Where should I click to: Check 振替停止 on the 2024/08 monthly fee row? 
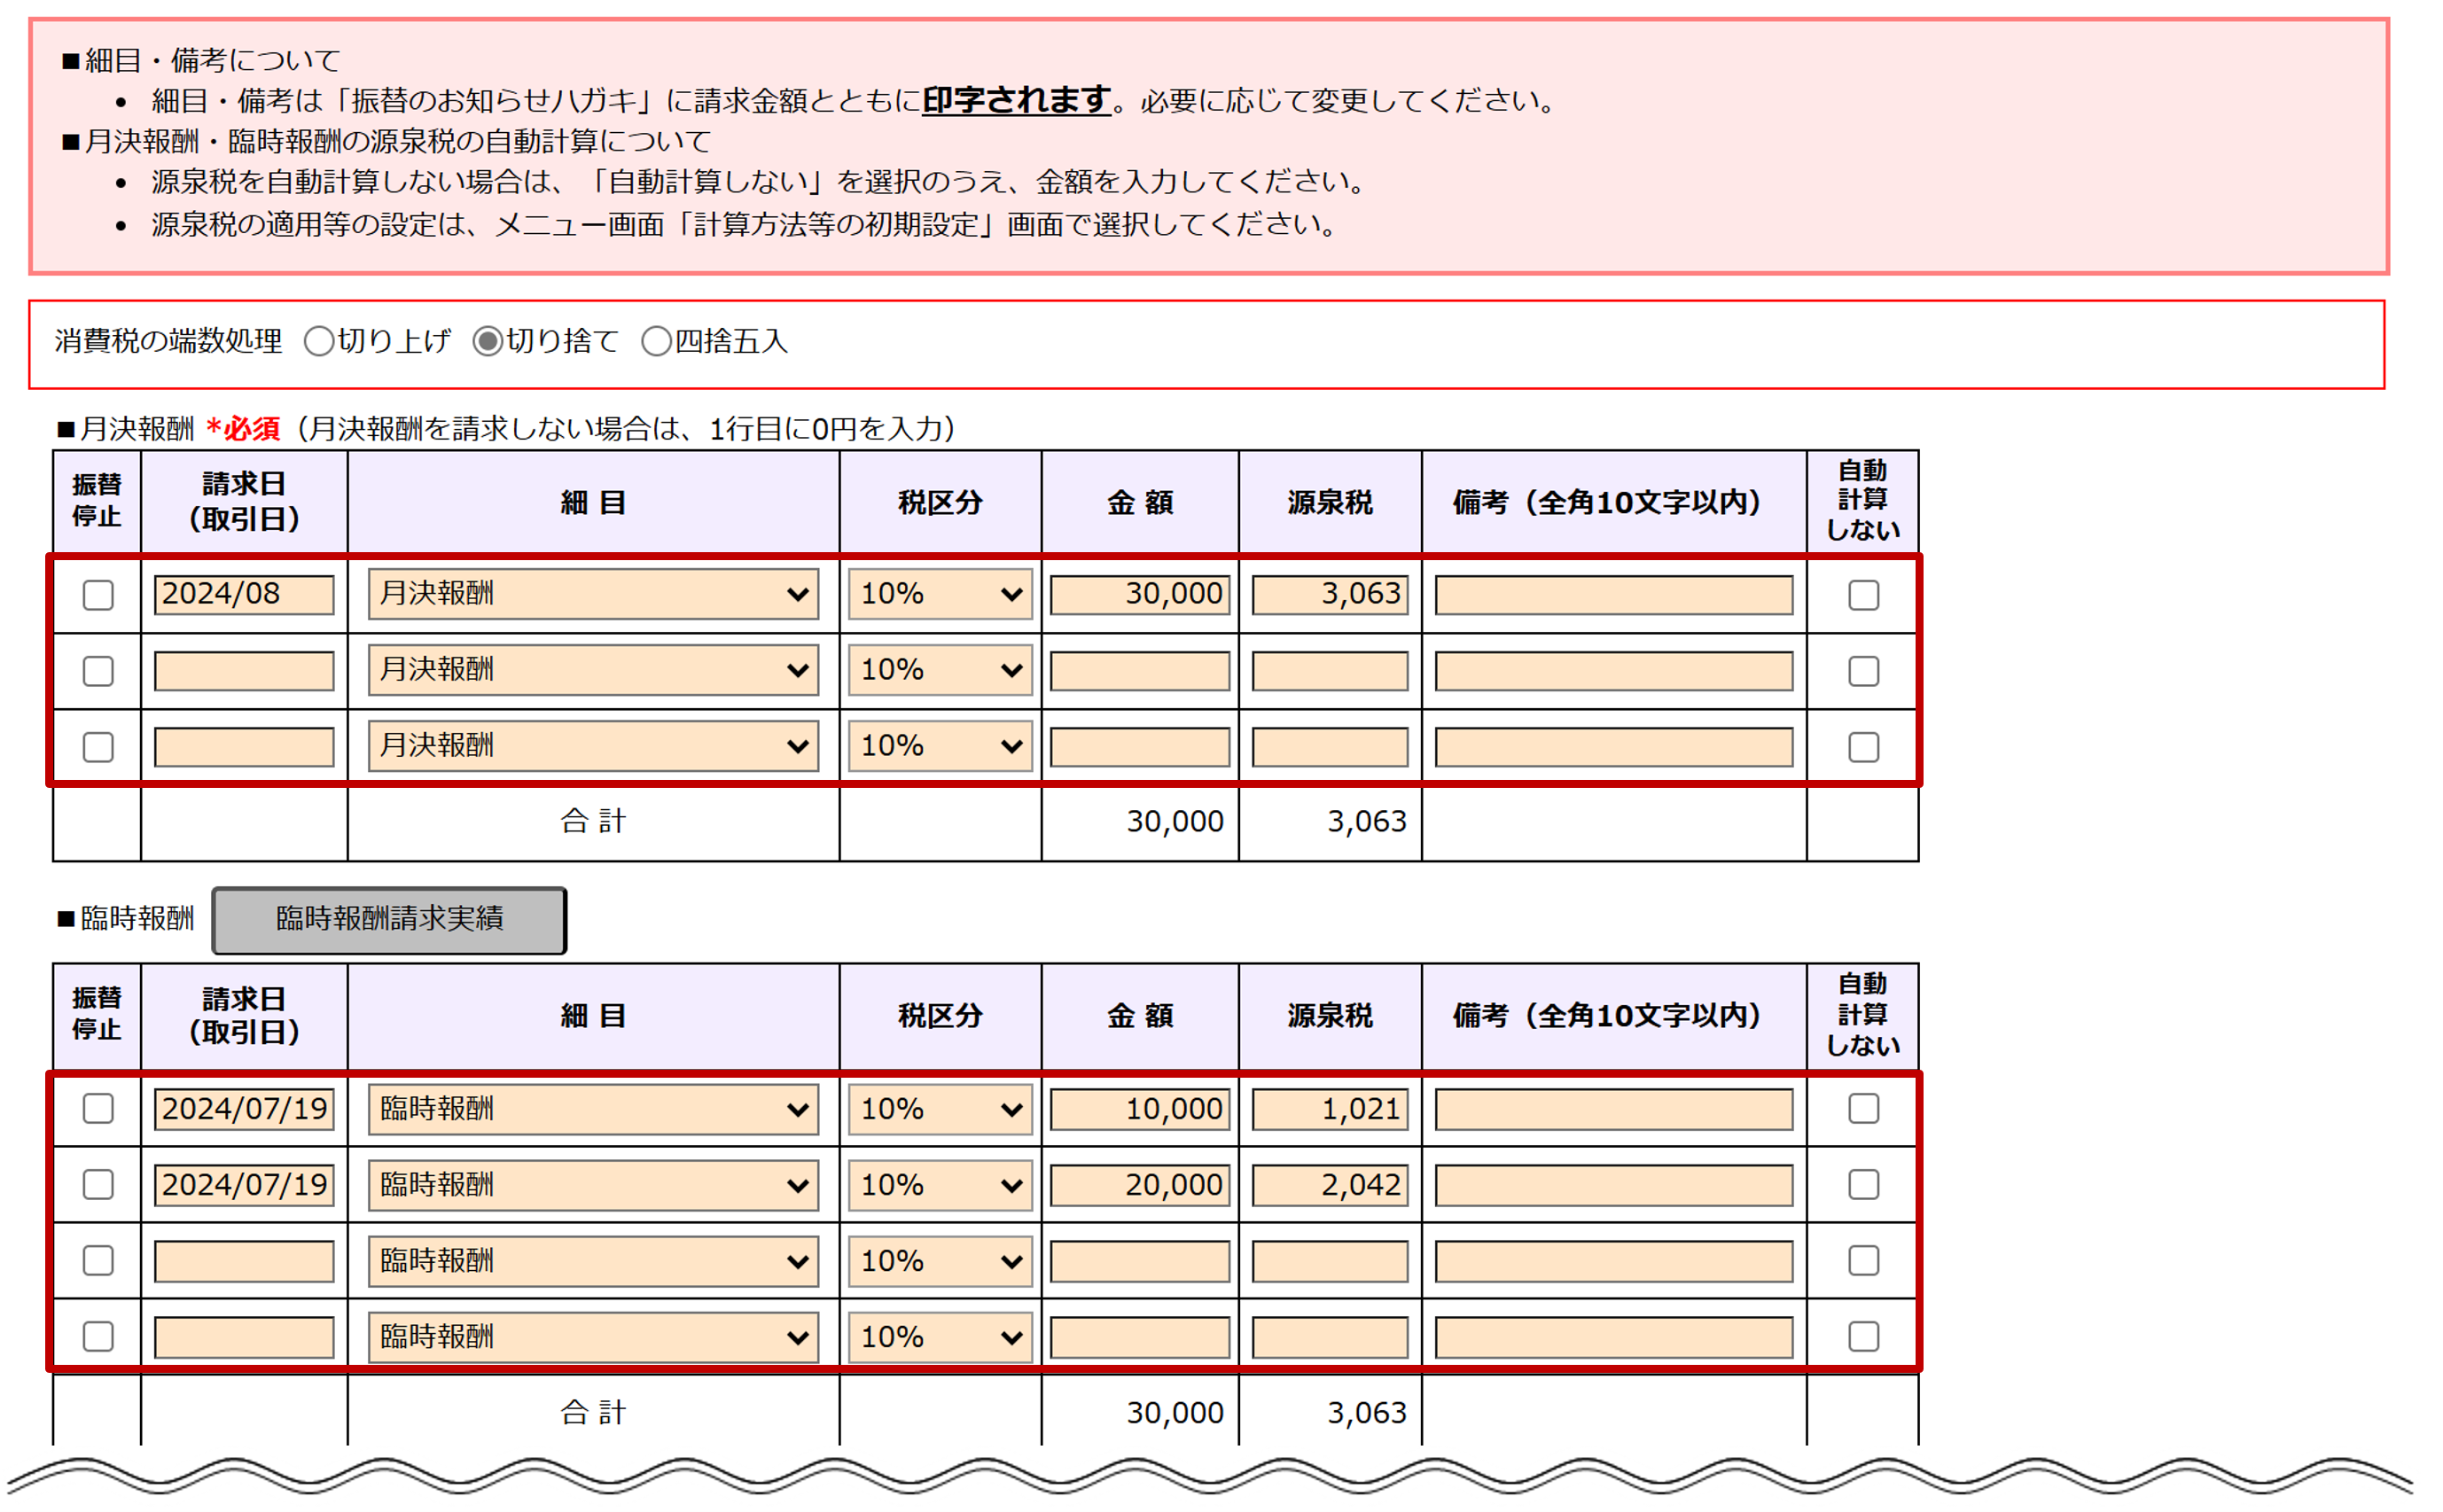pos(98,595)
